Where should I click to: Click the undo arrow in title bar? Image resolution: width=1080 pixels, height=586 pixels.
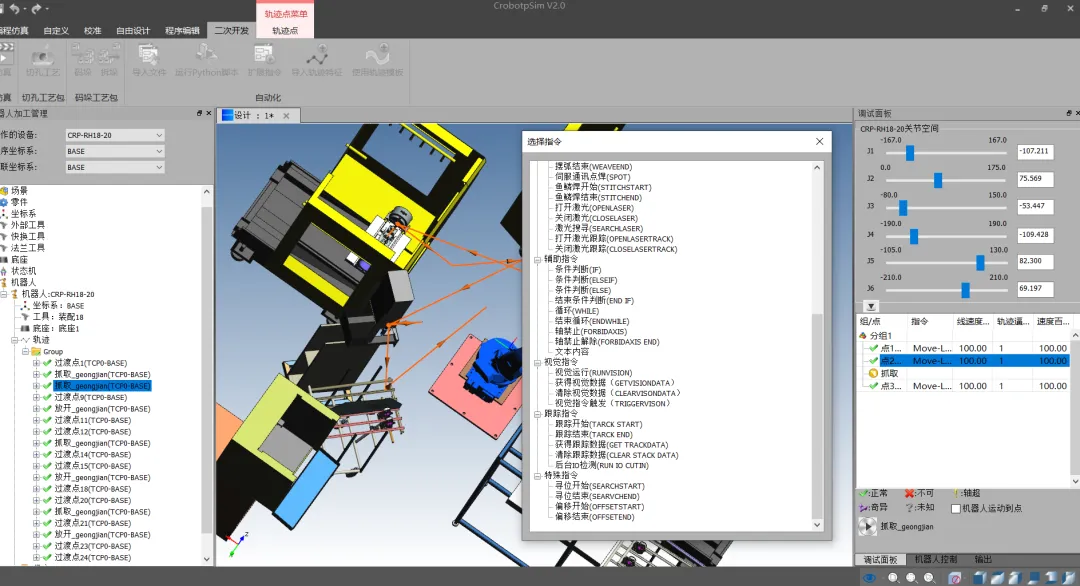pos(15,8)
